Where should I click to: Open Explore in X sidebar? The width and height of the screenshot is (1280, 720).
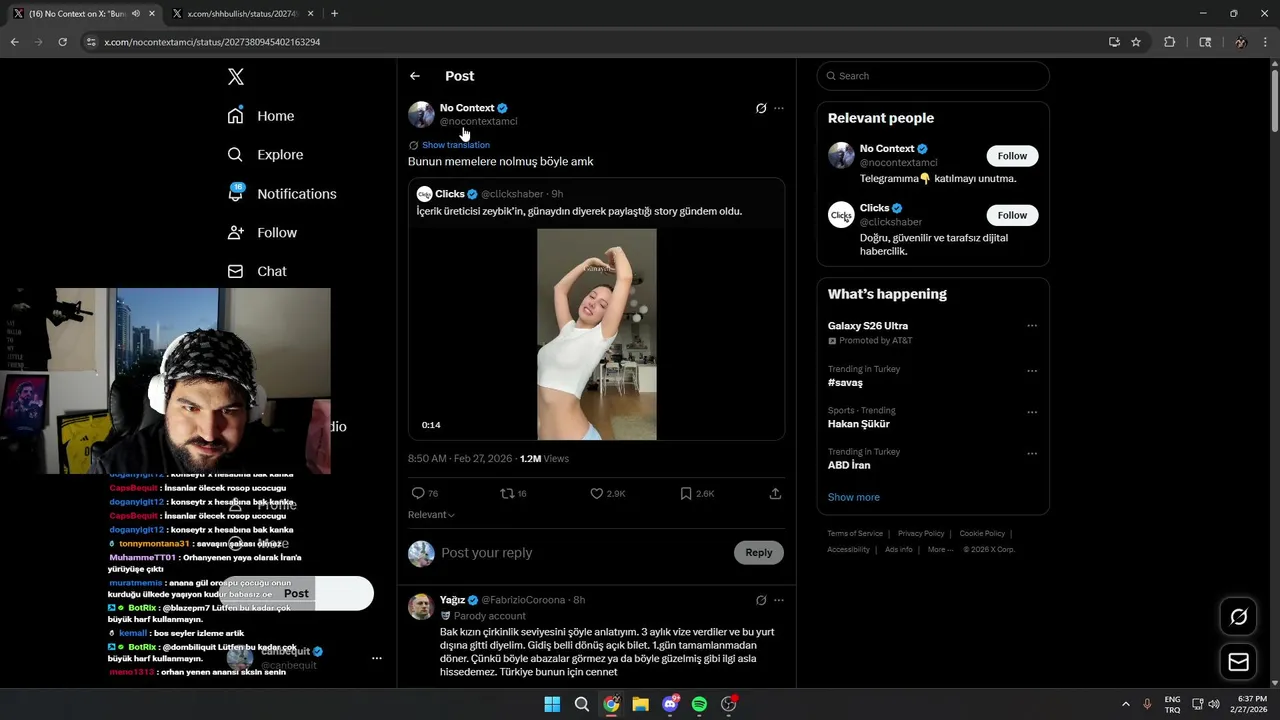265,155
